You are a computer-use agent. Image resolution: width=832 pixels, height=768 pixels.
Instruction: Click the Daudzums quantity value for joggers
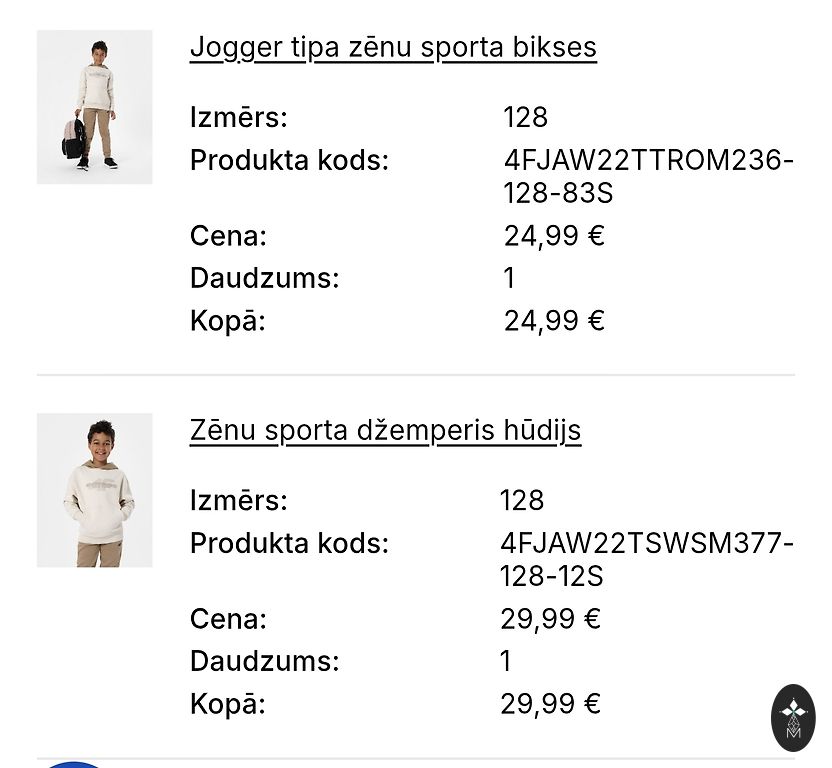coord(509,278)
